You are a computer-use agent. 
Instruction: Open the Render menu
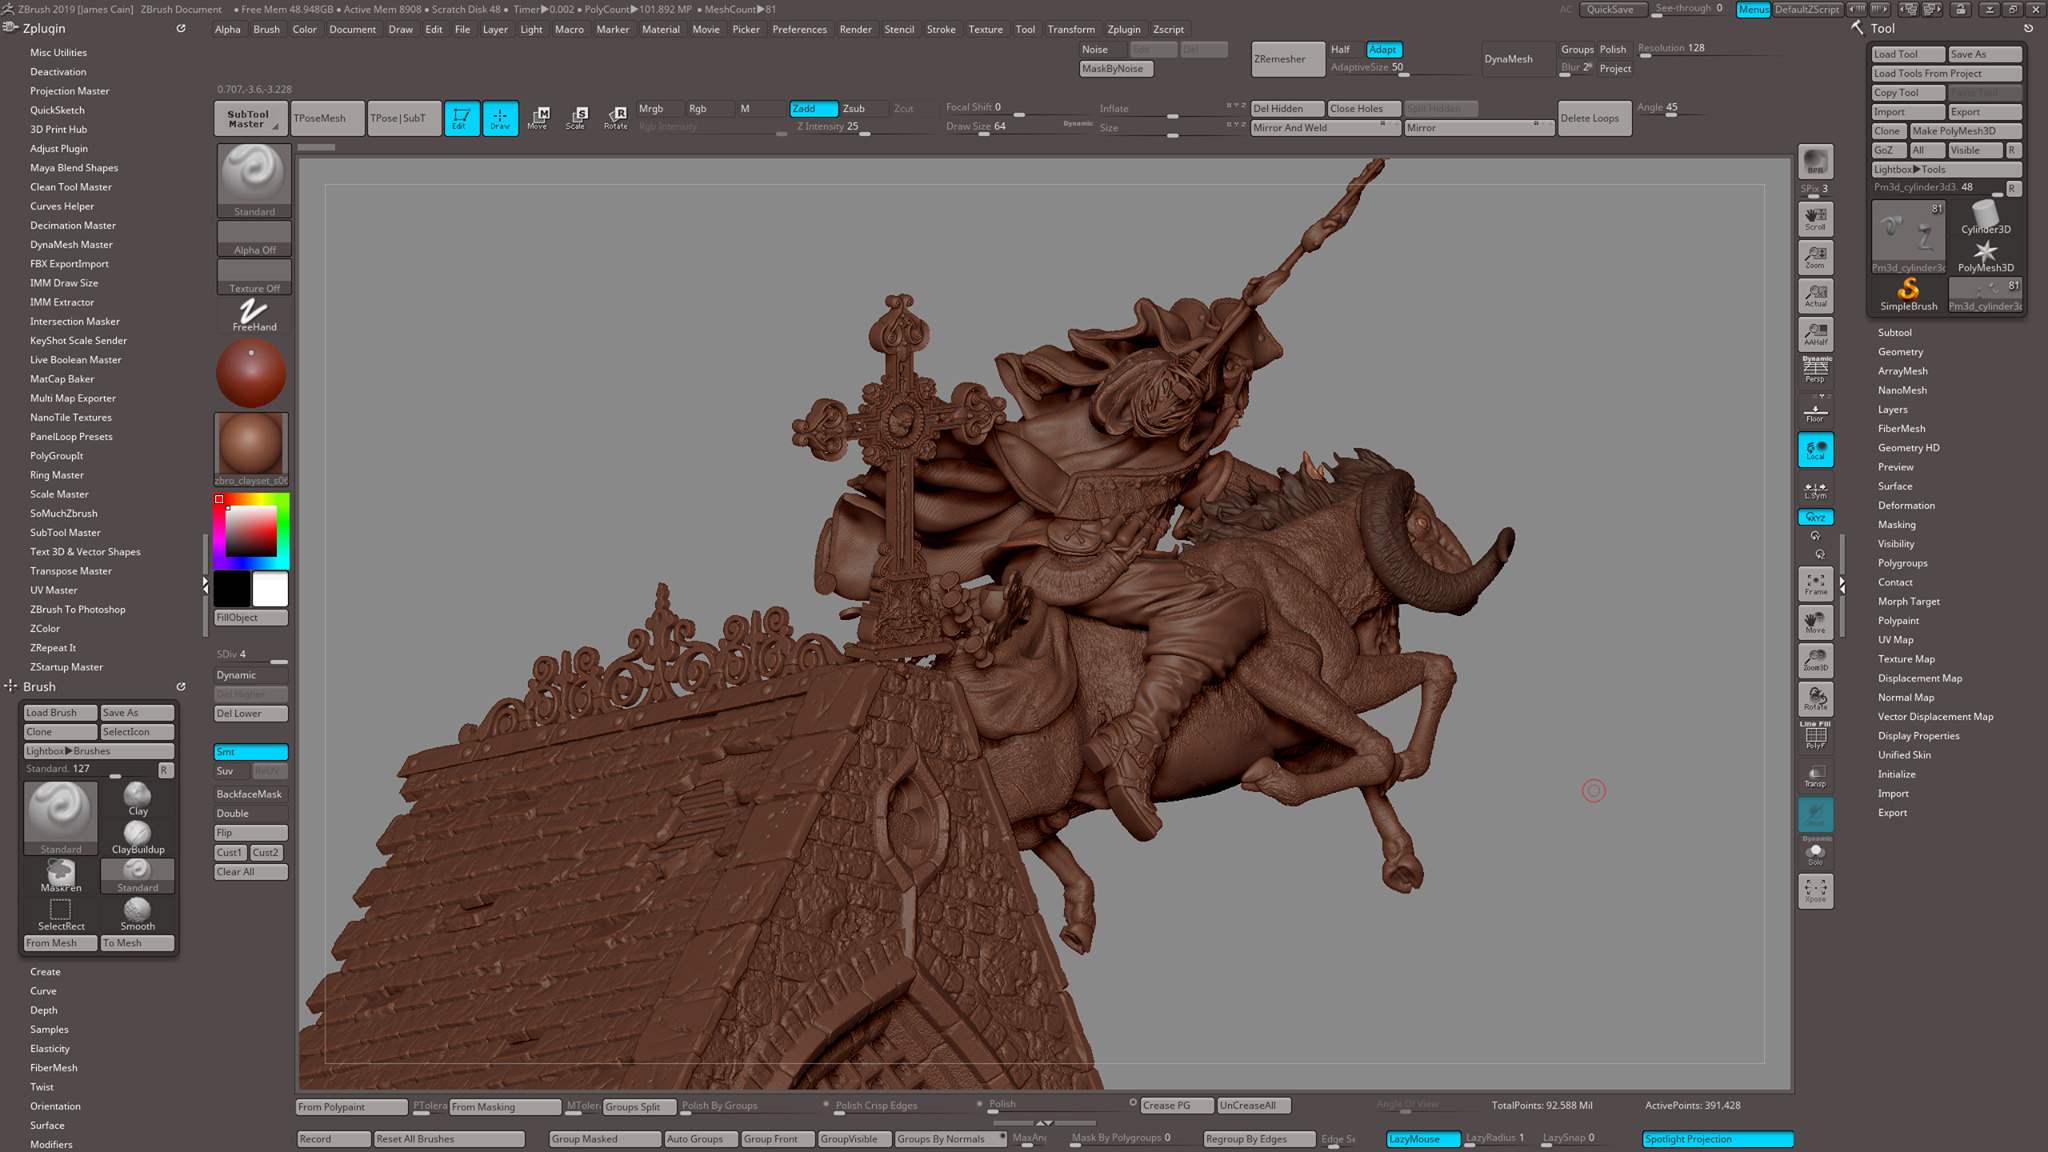[855, 29]
